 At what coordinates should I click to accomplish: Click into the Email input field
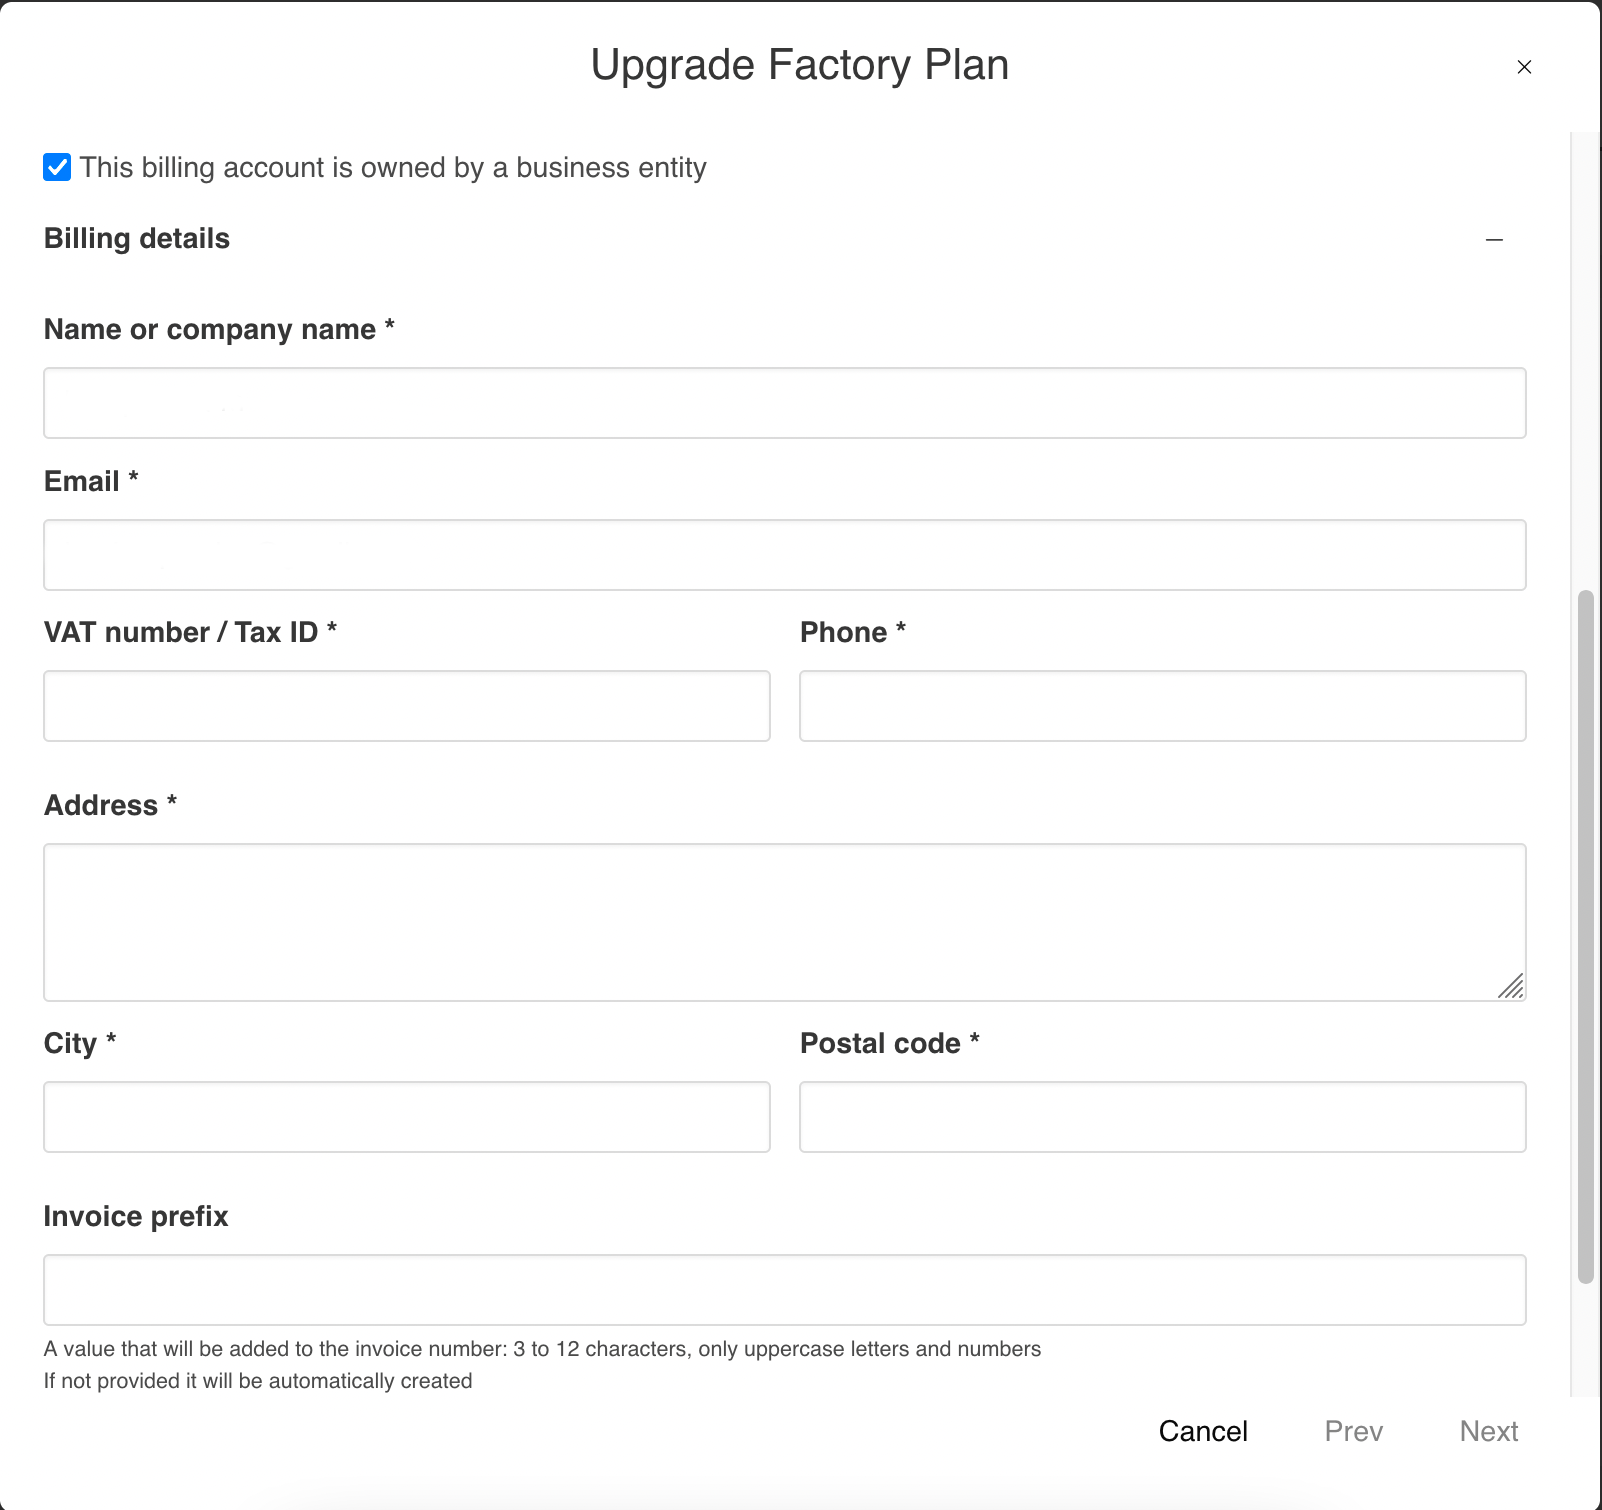point(784,555)
